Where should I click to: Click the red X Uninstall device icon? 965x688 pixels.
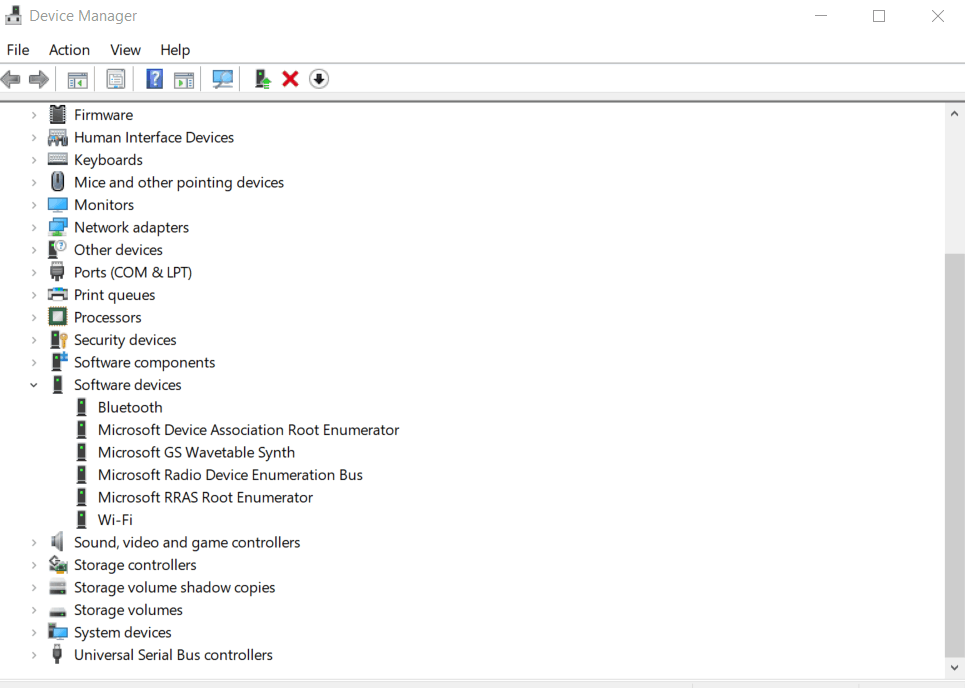click(x=290, y=79)
